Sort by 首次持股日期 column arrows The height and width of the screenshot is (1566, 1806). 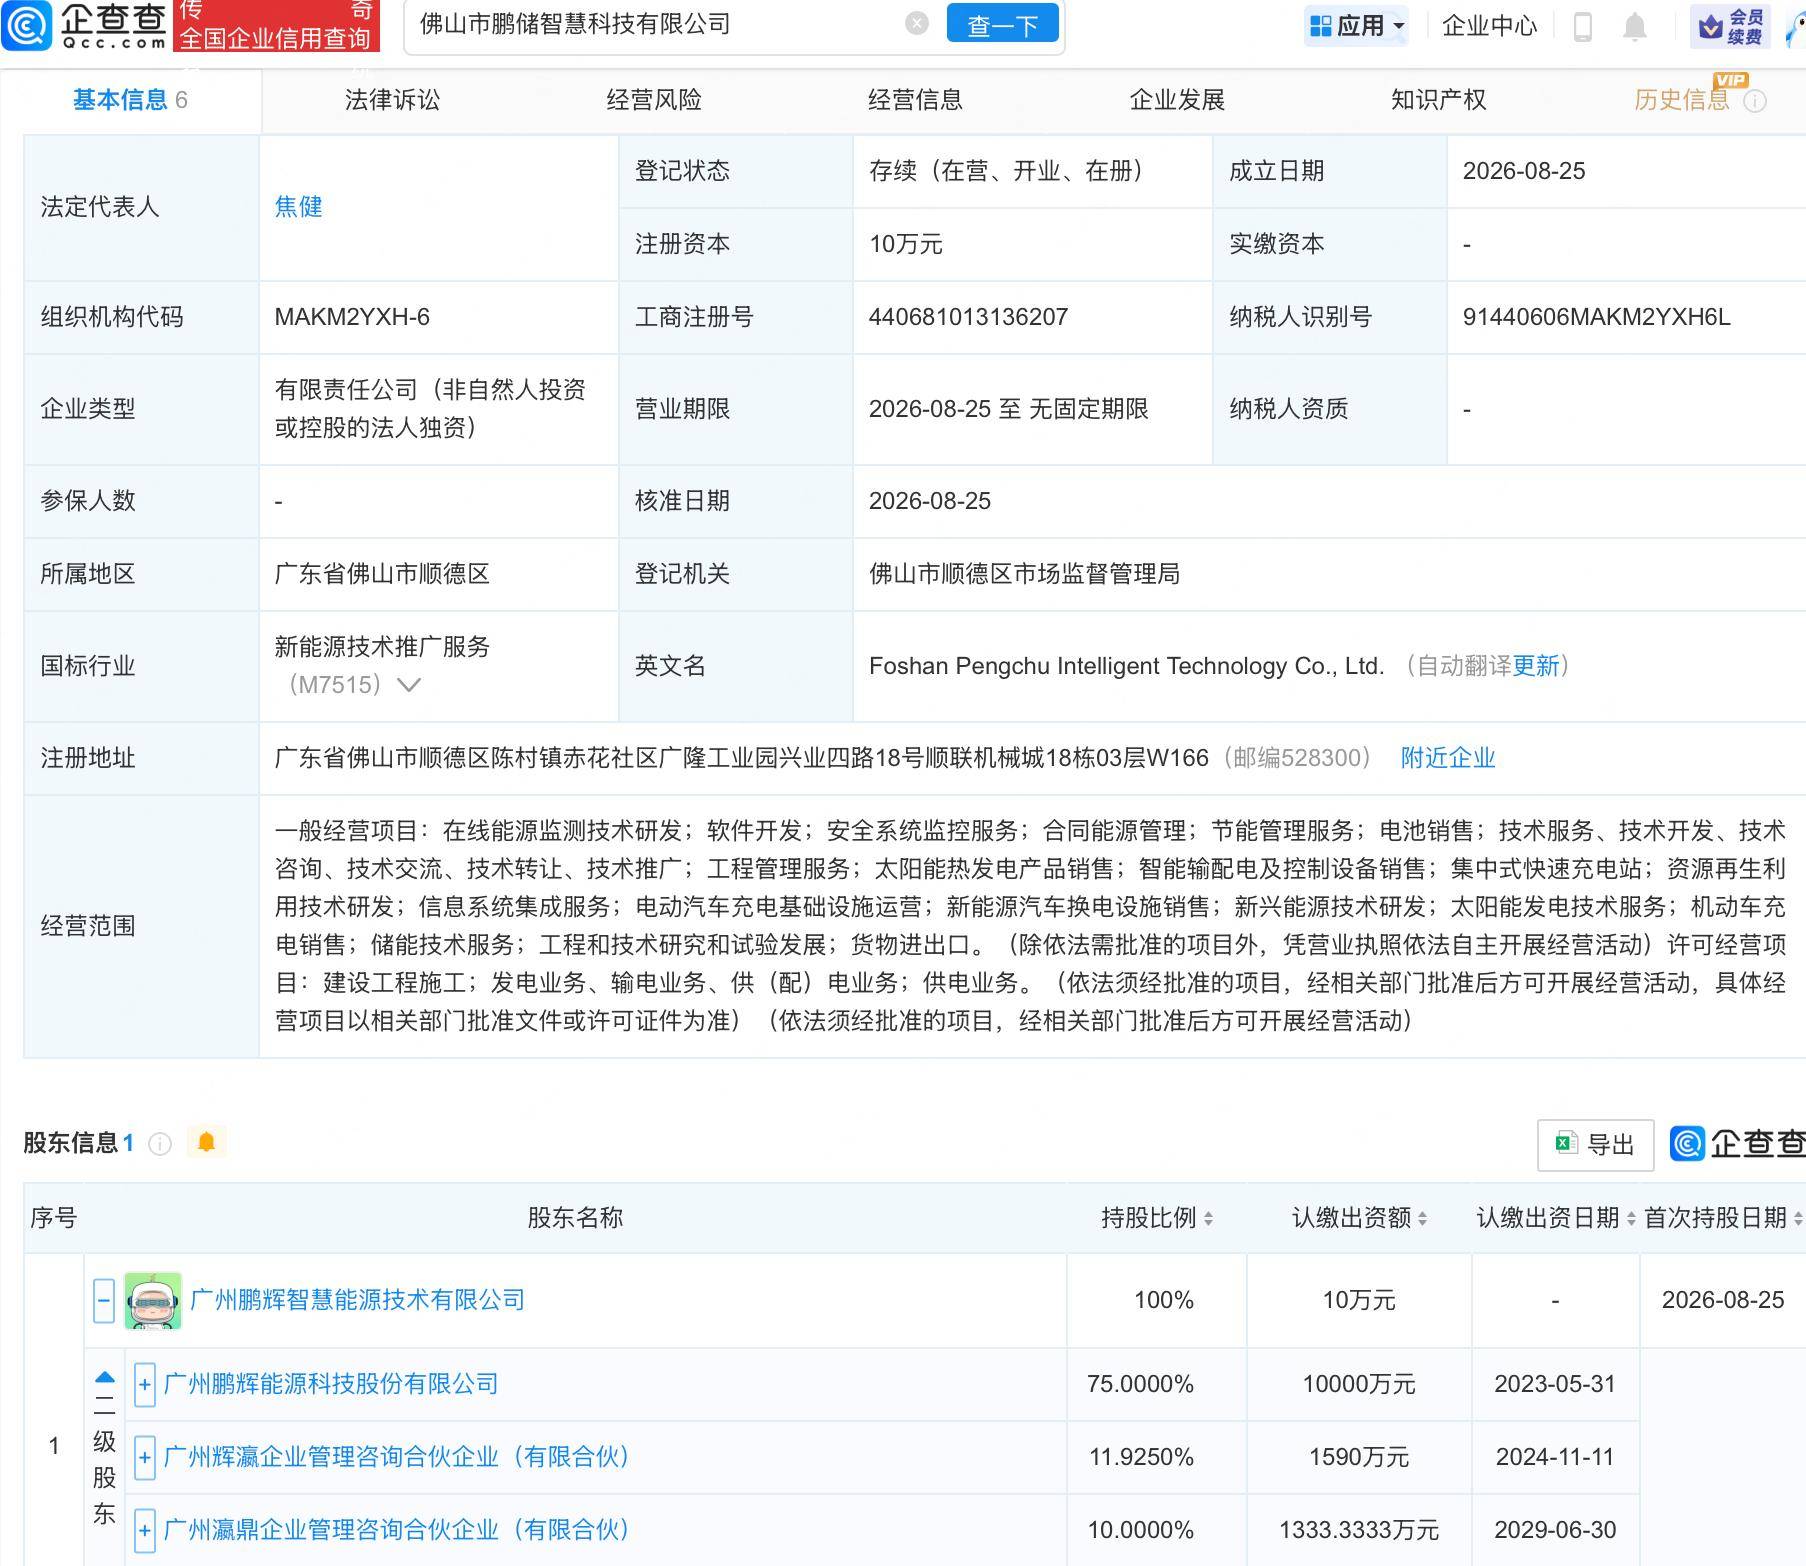pos(1797,1218)
